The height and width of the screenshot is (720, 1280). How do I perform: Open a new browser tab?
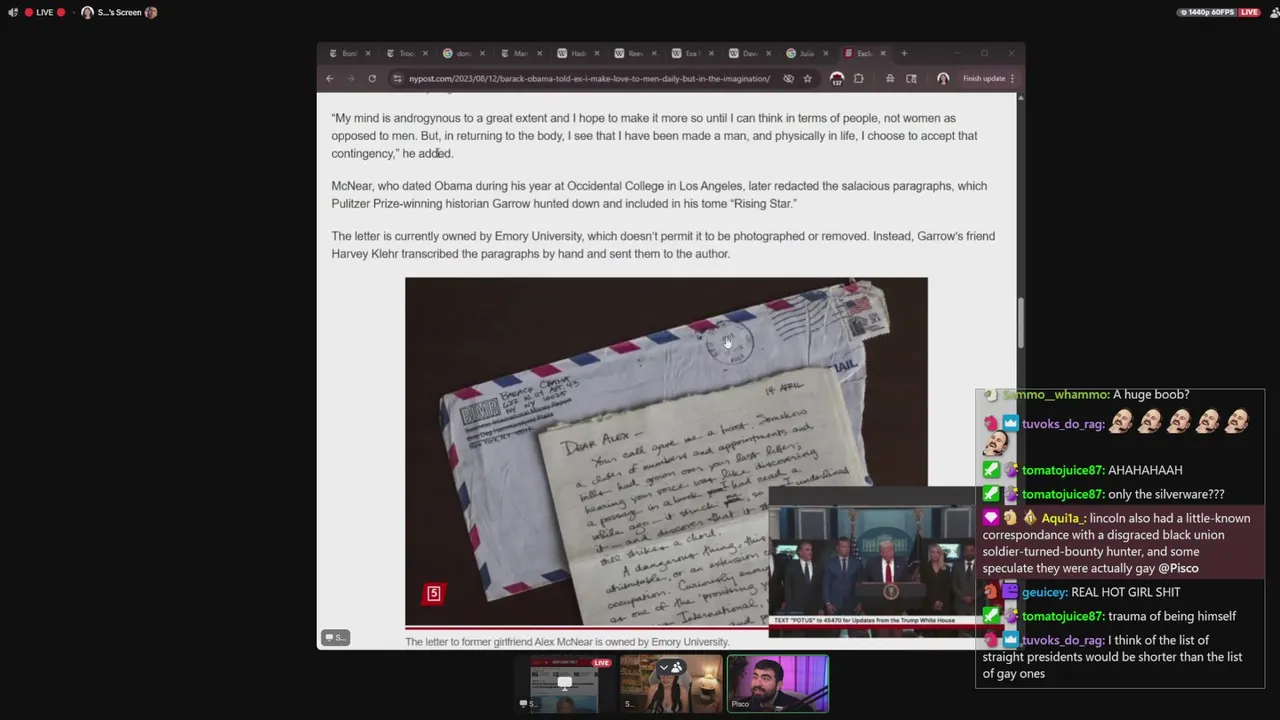coord(904,53)
